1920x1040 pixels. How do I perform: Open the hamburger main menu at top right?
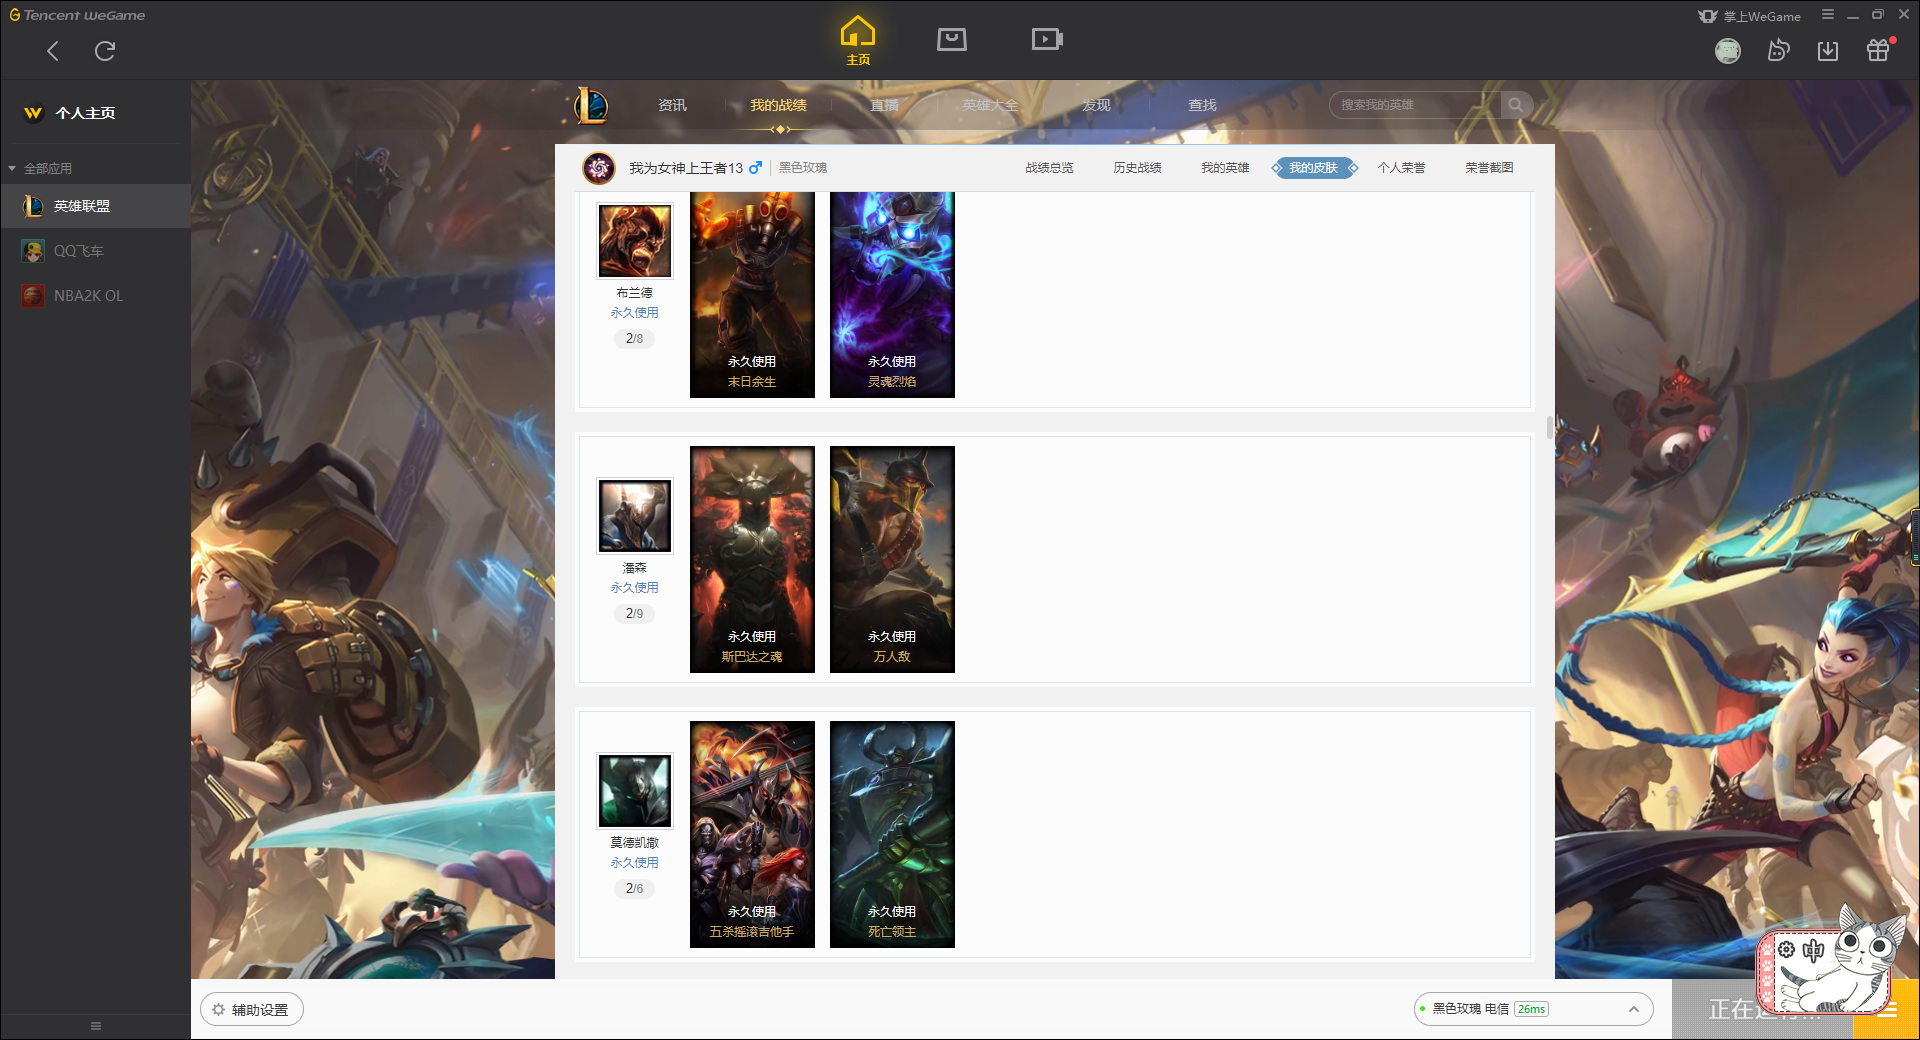1827,15
